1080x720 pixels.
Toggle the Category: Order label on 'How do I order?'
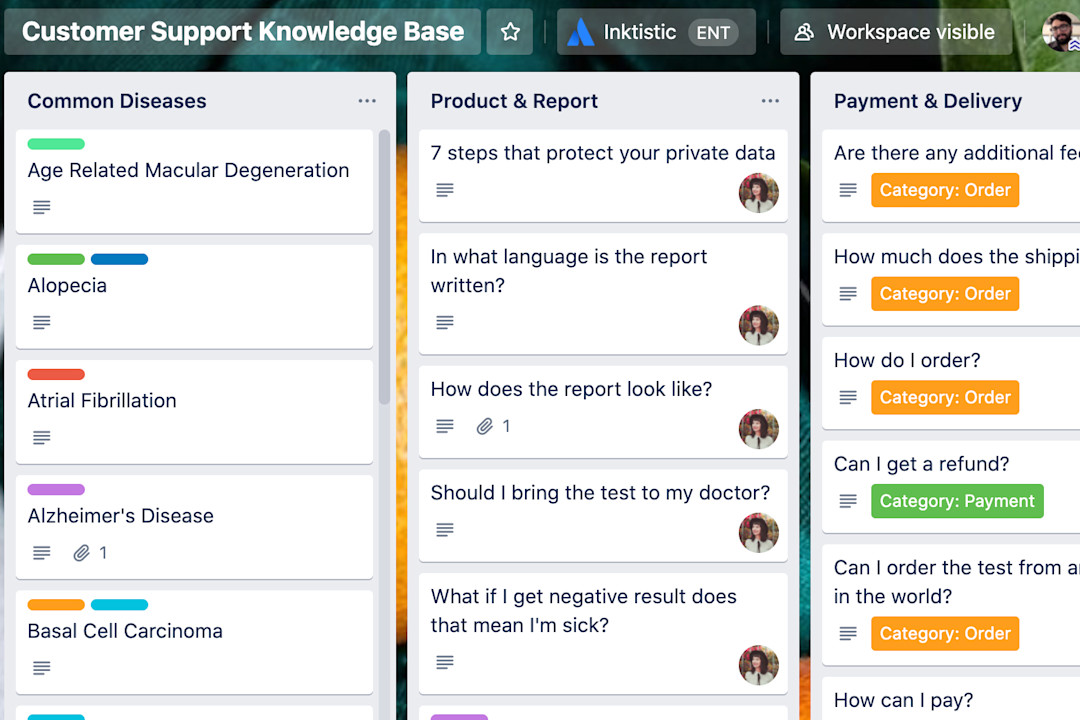coord(944,397)
